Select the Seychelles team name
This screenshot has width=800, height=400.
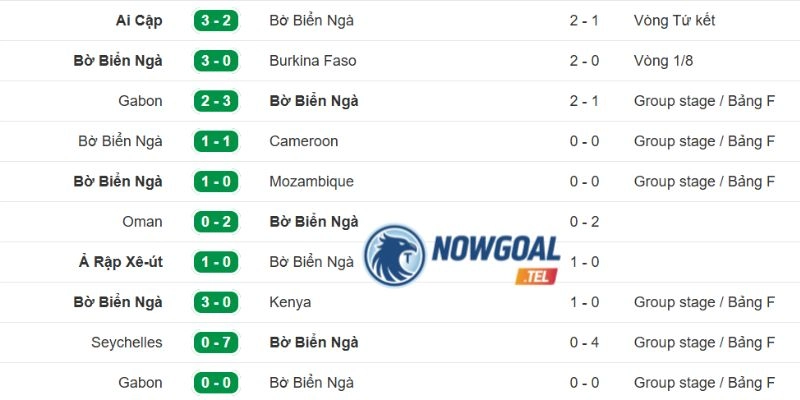coord(127,342)
